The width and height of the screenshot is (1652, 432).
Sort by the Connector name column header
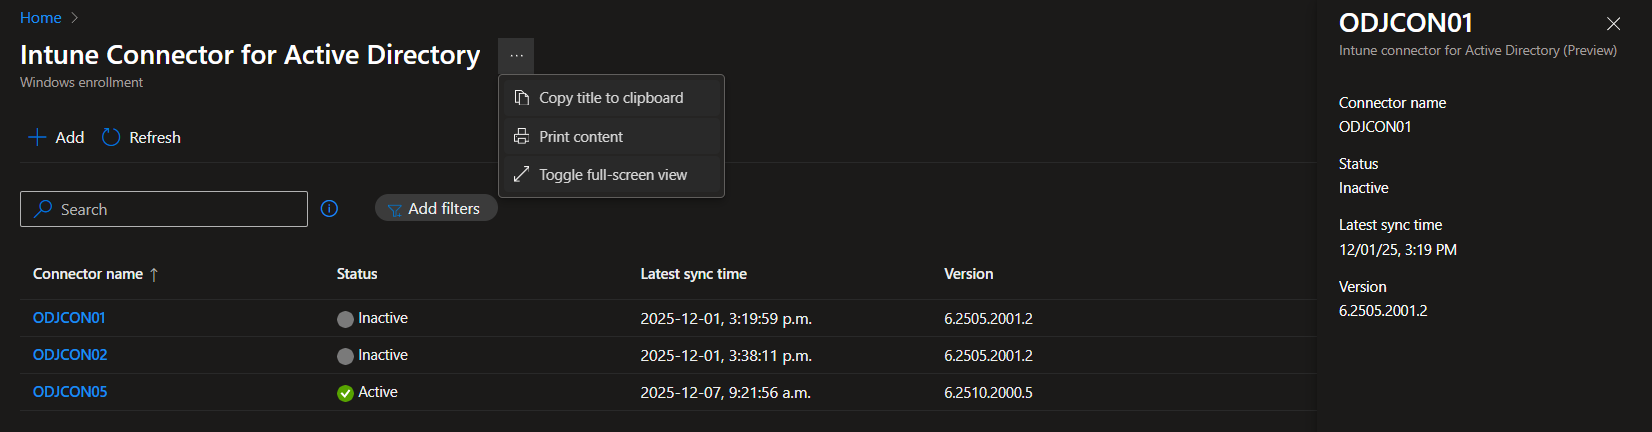coord(88,274)
